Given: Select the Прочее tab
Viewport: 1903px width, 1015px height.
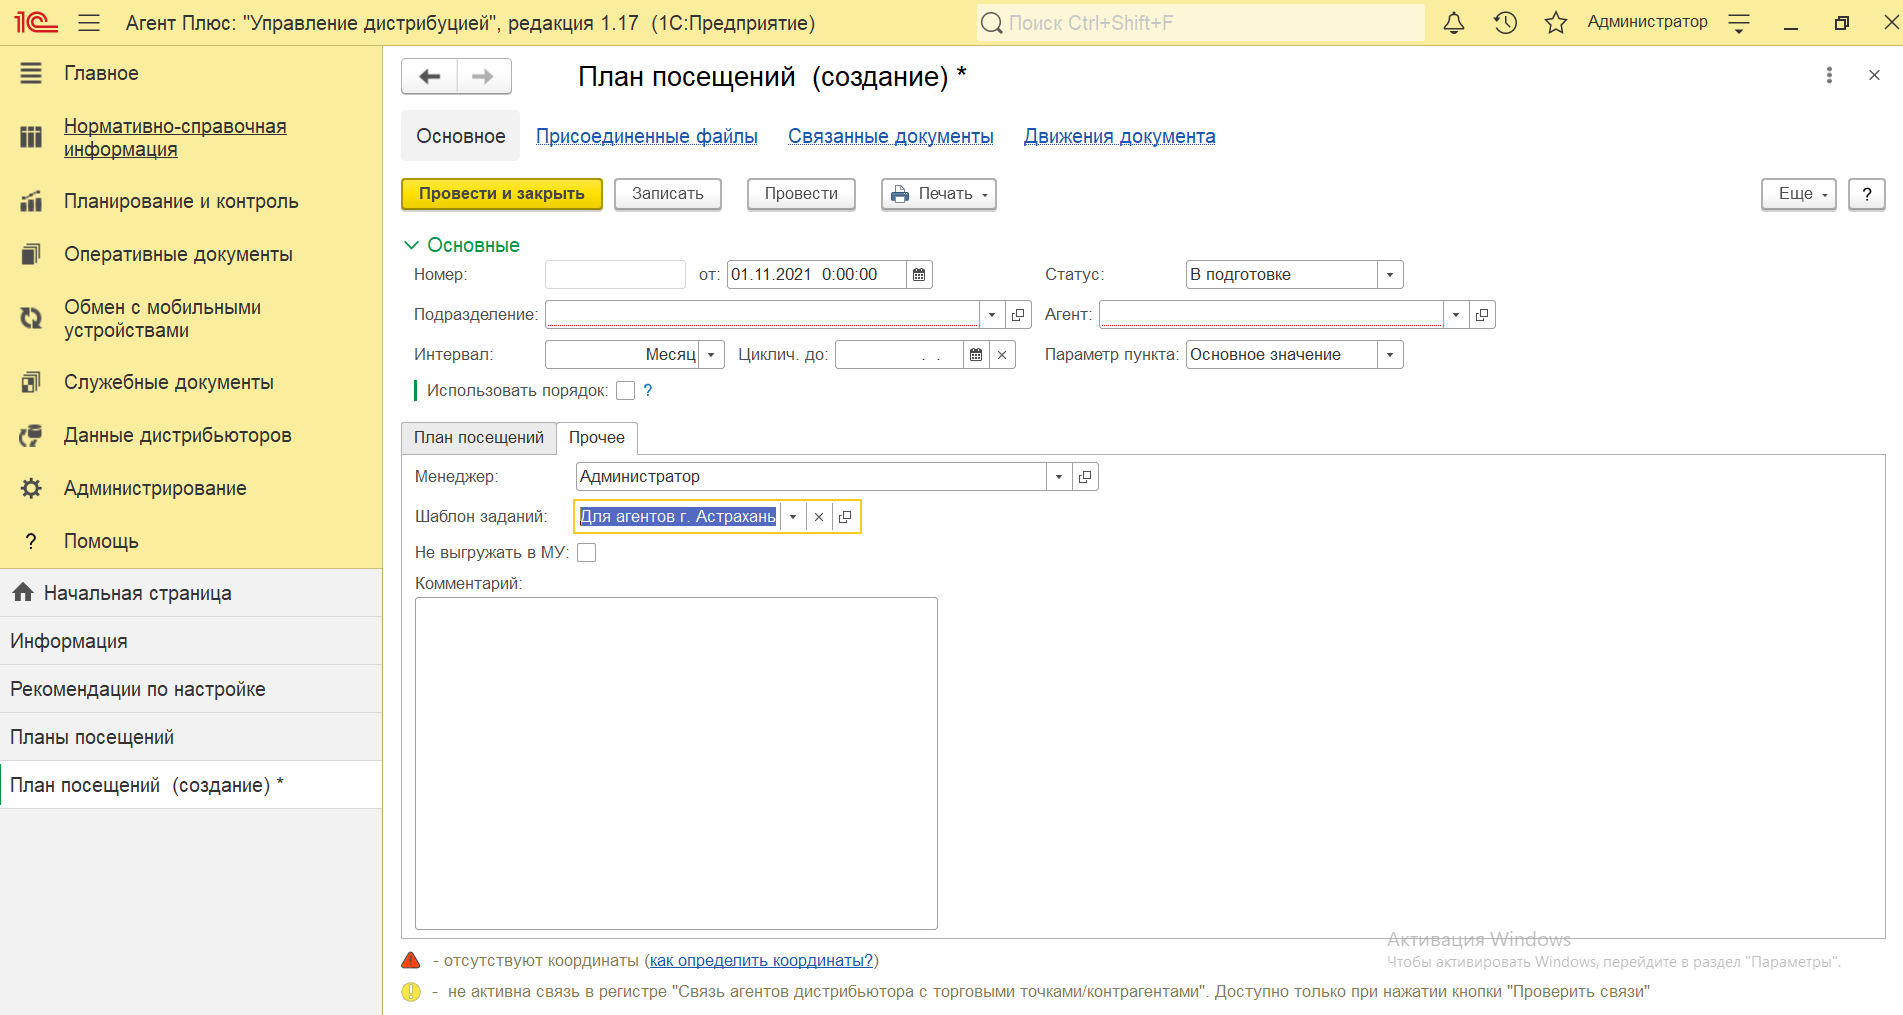Looking at the screenshot, I should [x=597, y=437].
